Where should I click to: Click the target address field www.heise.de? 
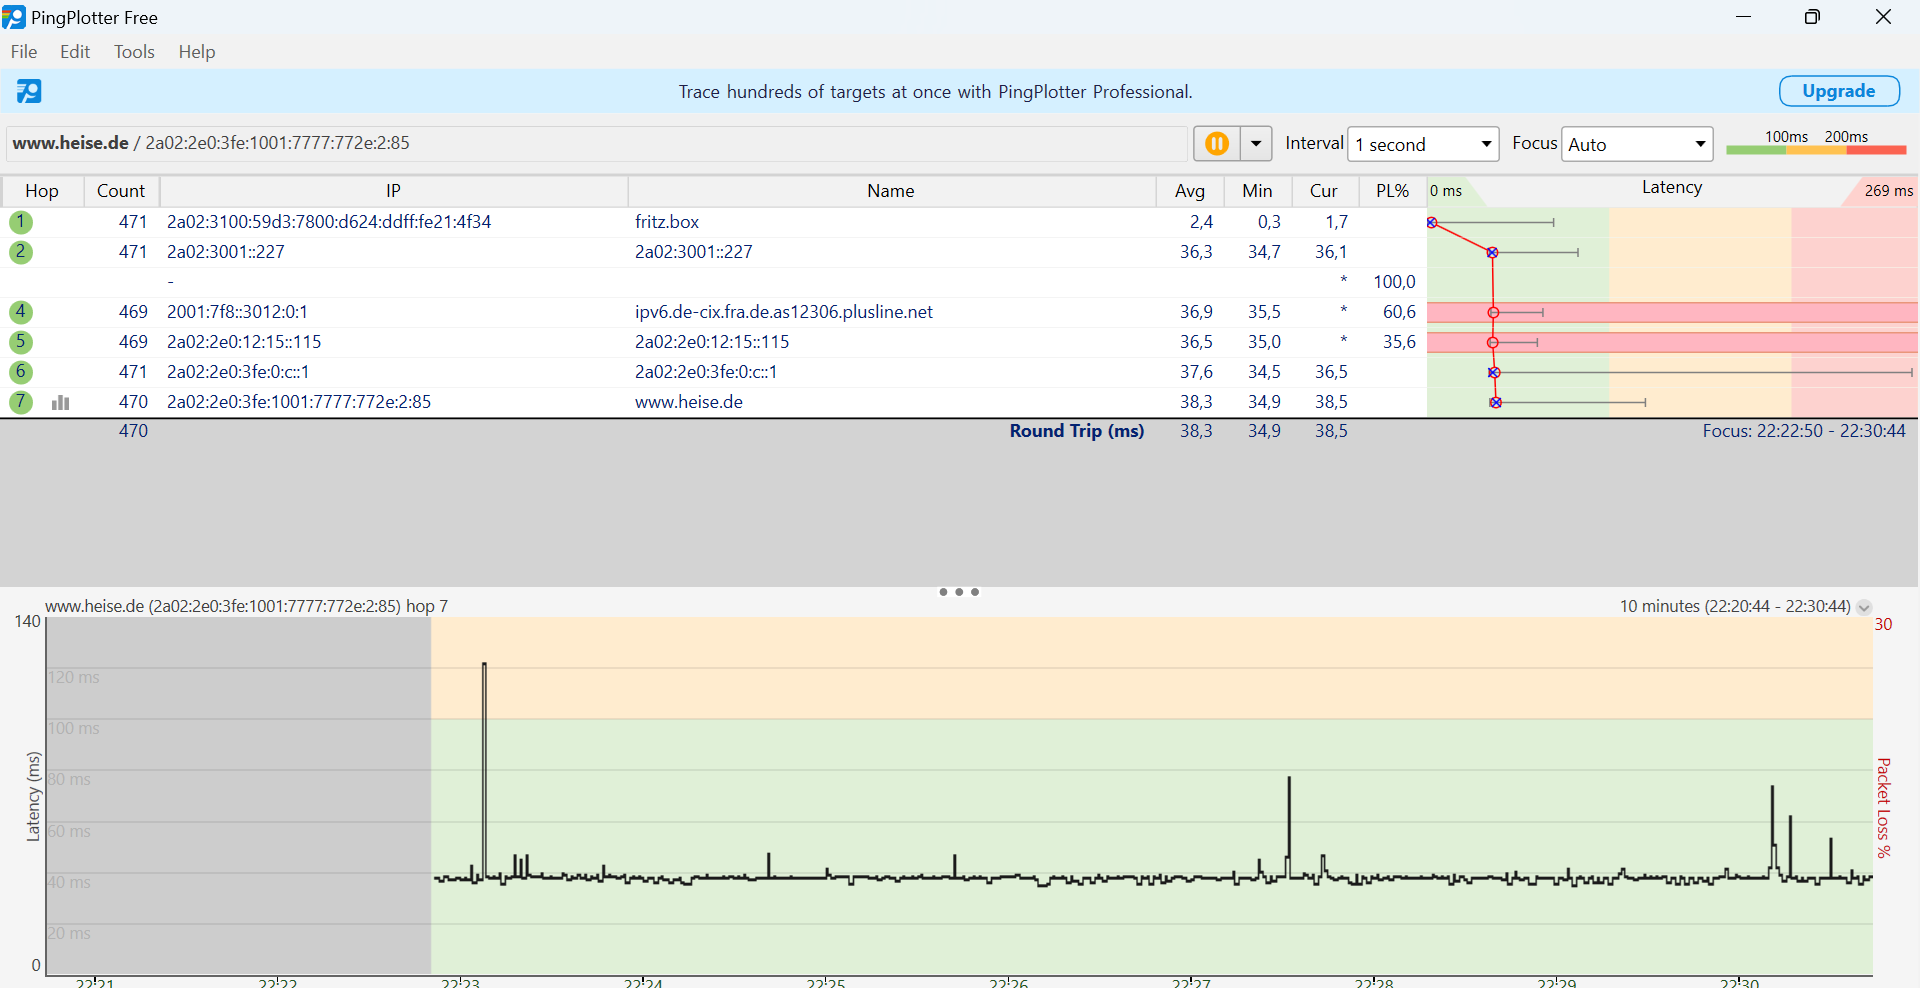(x=597, y=143)
